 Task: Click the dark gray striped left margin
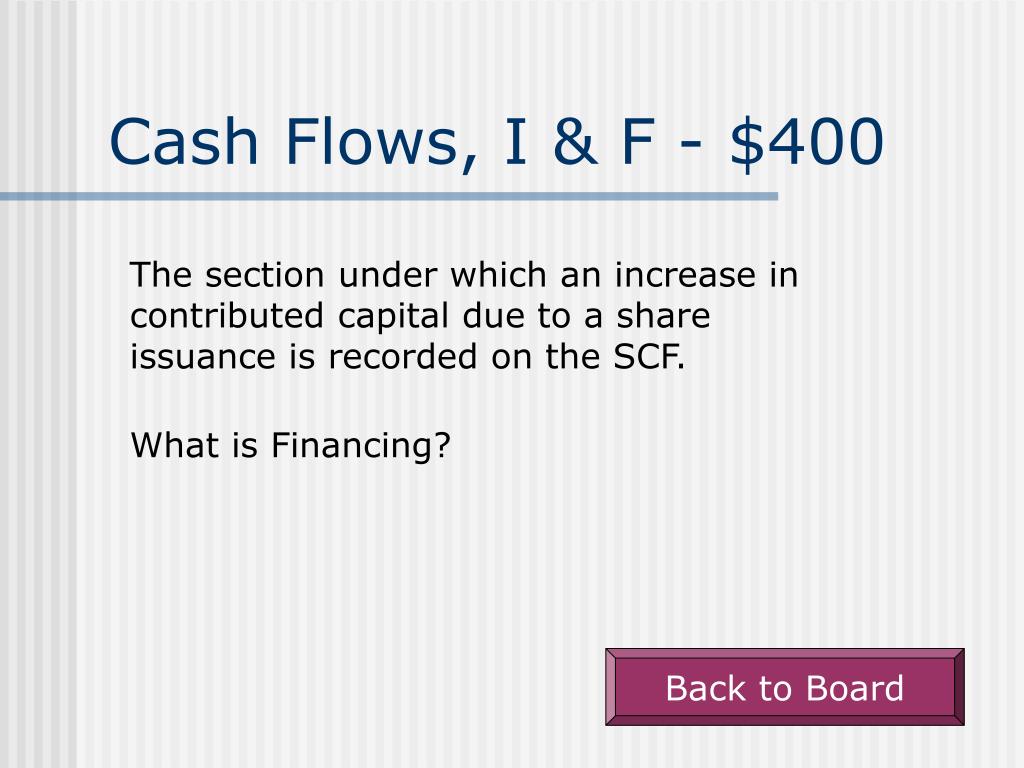click(x=36, y=457)
